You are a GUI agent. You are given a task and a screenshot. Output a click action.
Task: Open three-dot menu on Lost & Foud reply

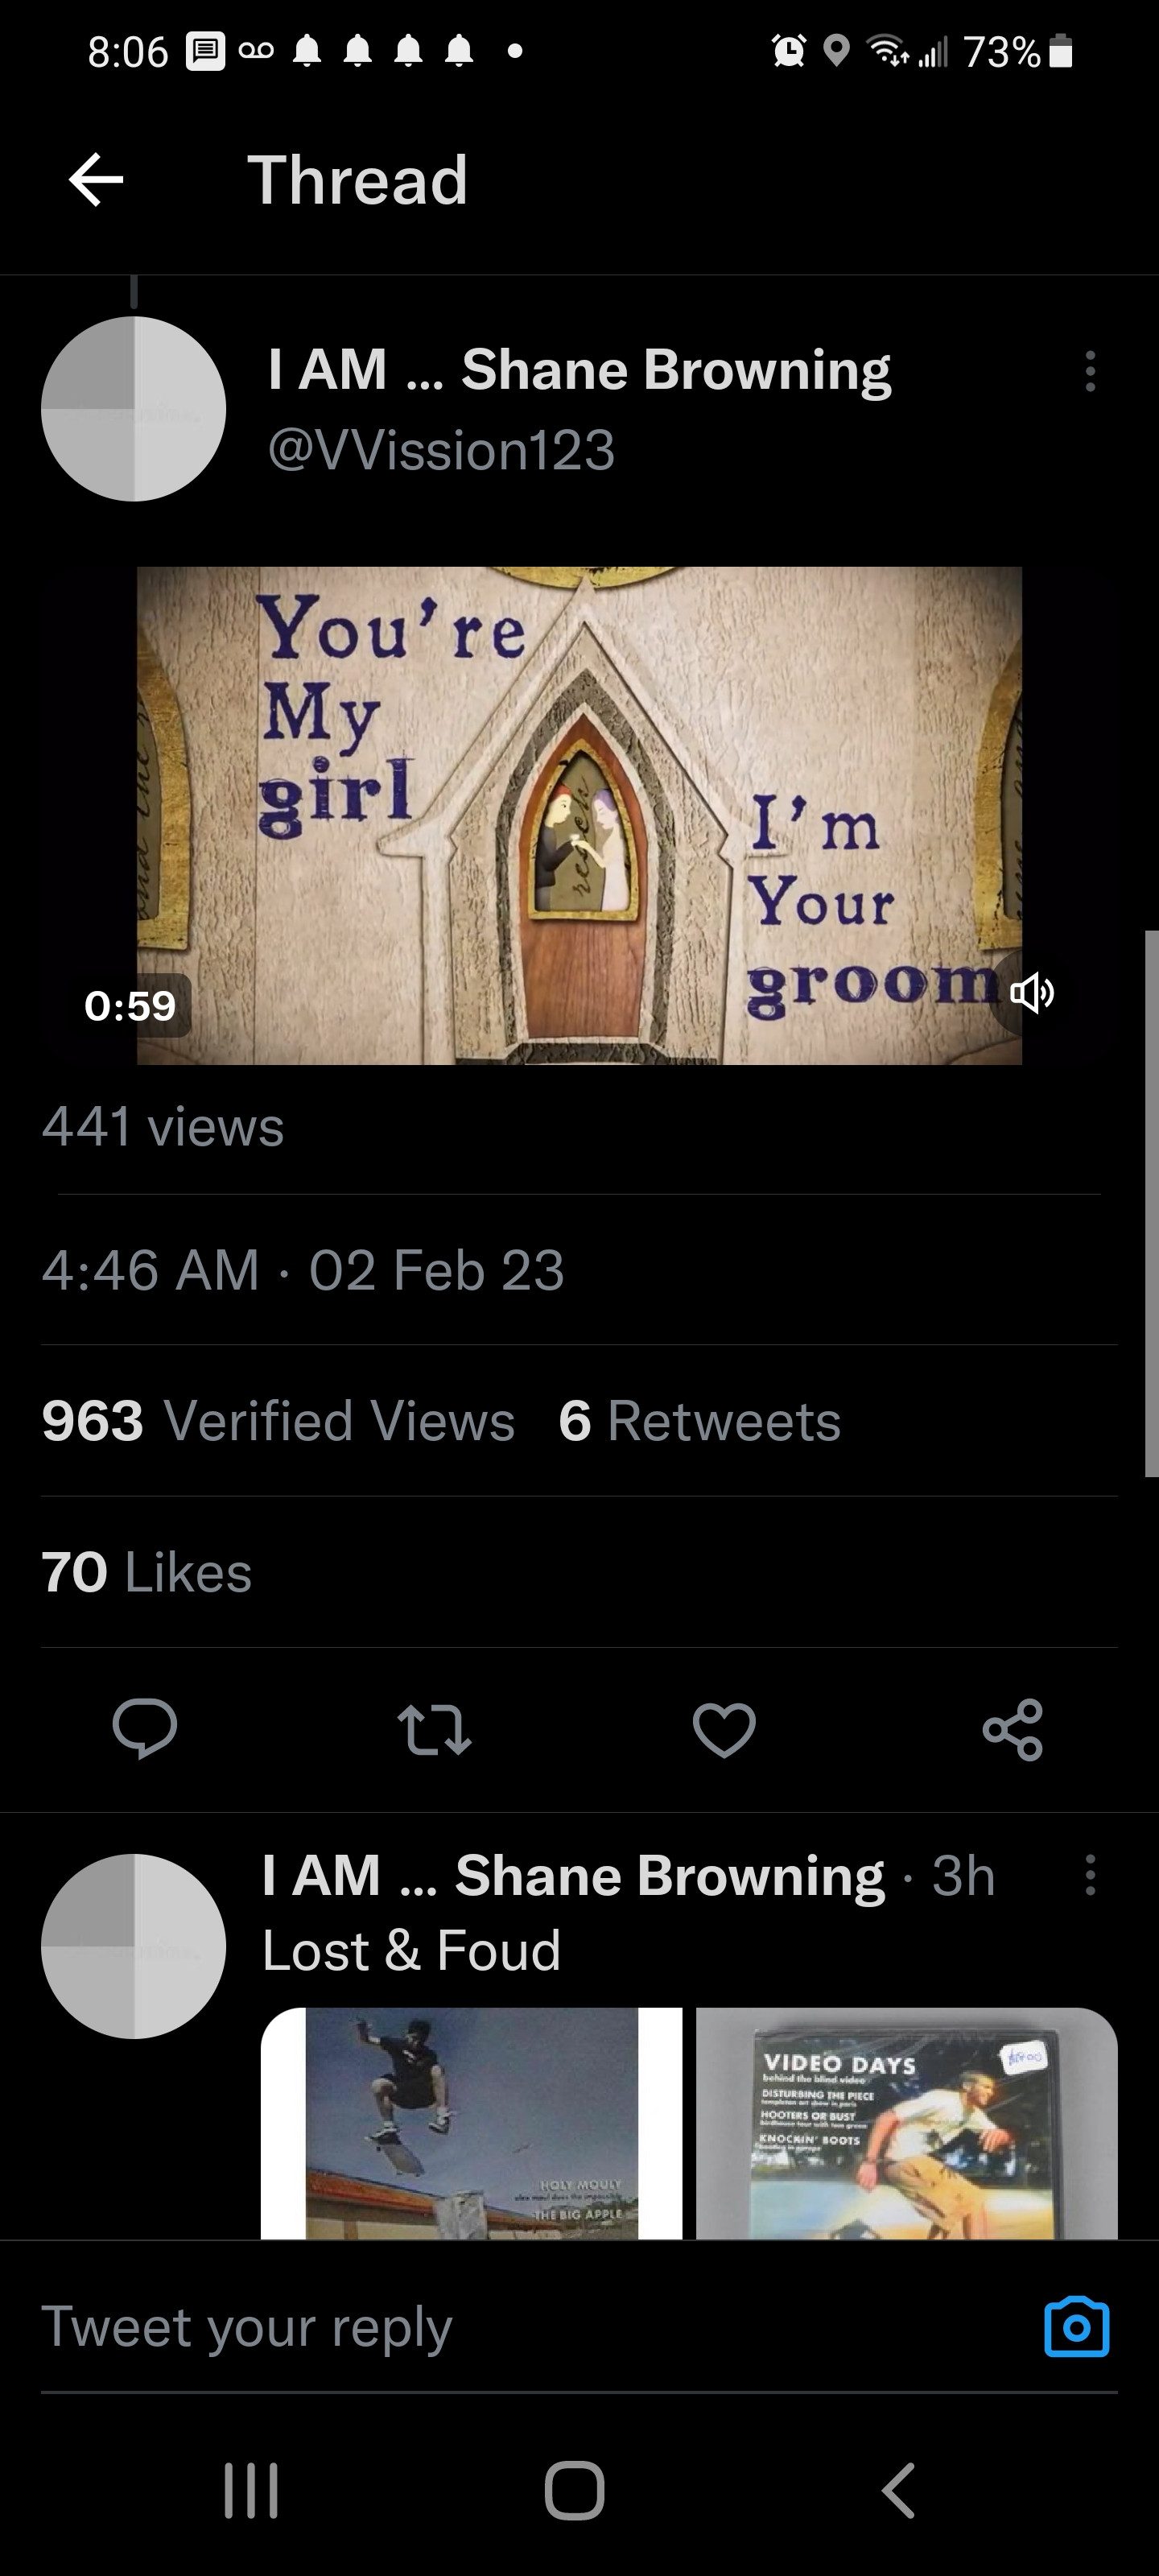1090,1875
